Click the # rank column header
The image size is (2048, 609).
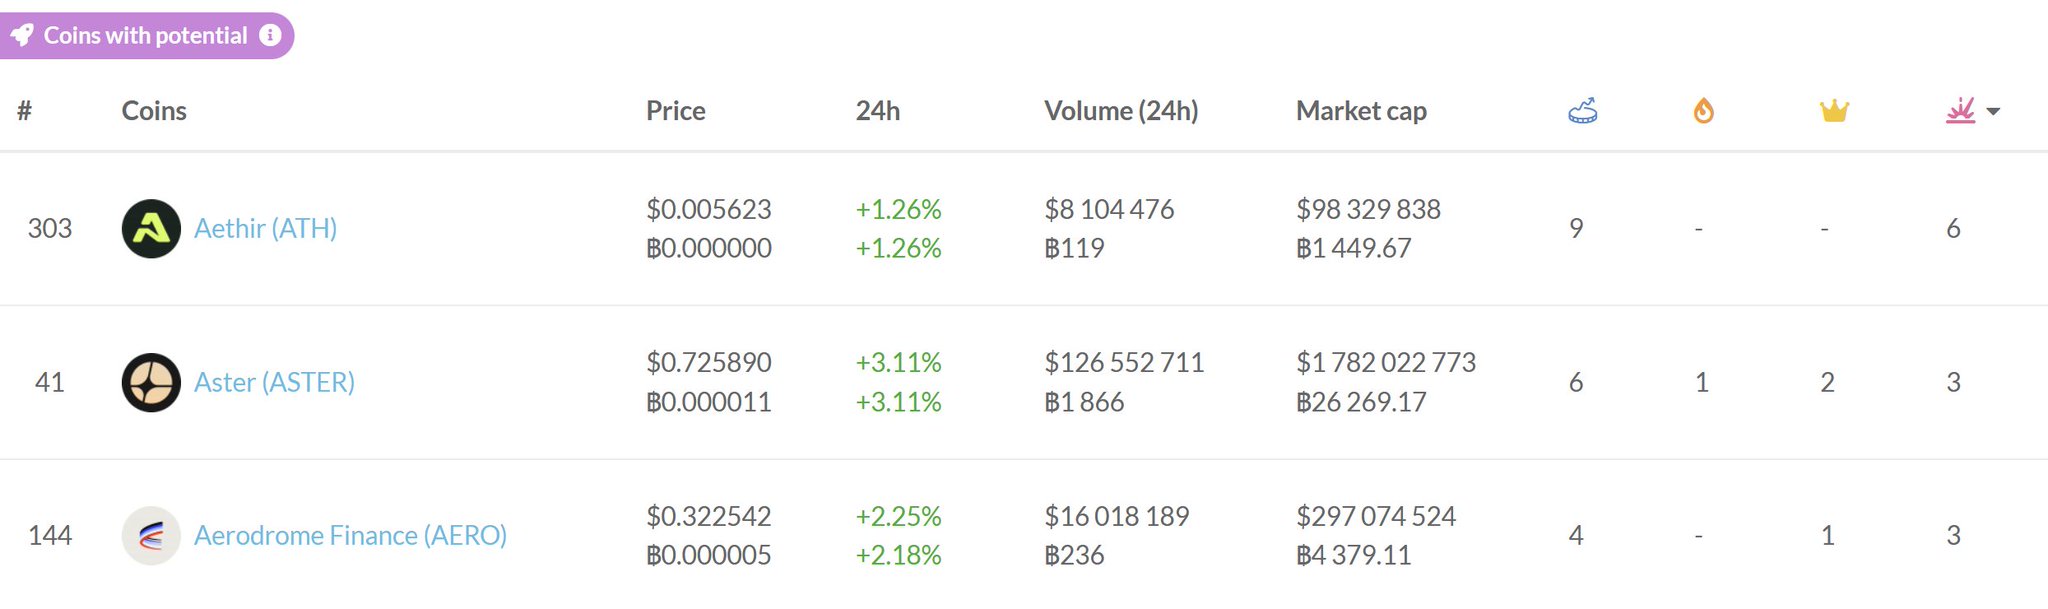[x=25, y=111]
